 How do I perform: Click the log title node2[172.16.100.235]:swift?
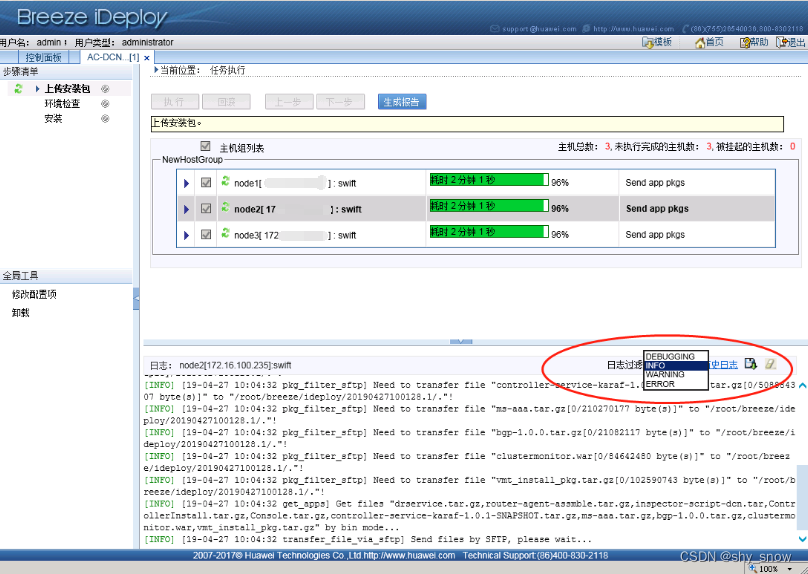coord(235,365)
